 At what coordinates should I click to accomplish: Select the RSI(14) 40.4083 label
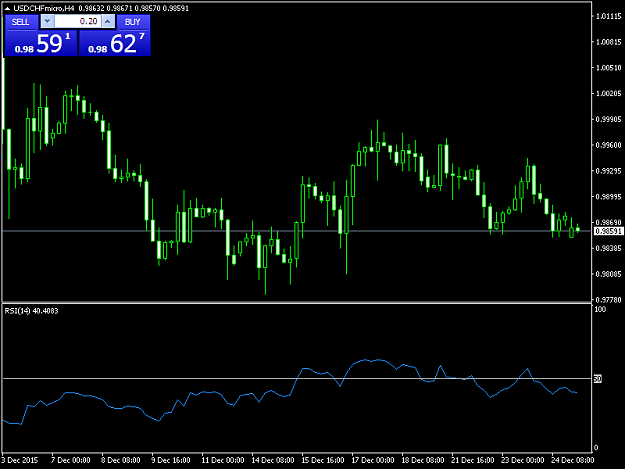click(x=31, y=311)
